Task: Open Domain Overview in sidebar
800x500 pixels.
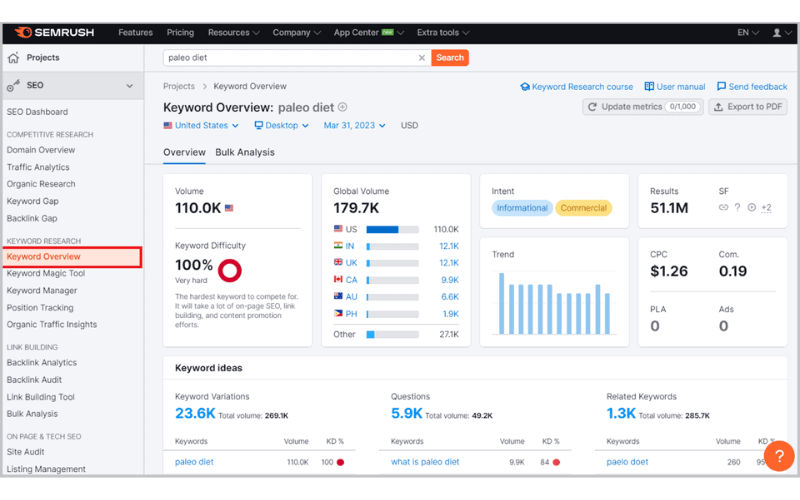Action: (x=41, y=150)
